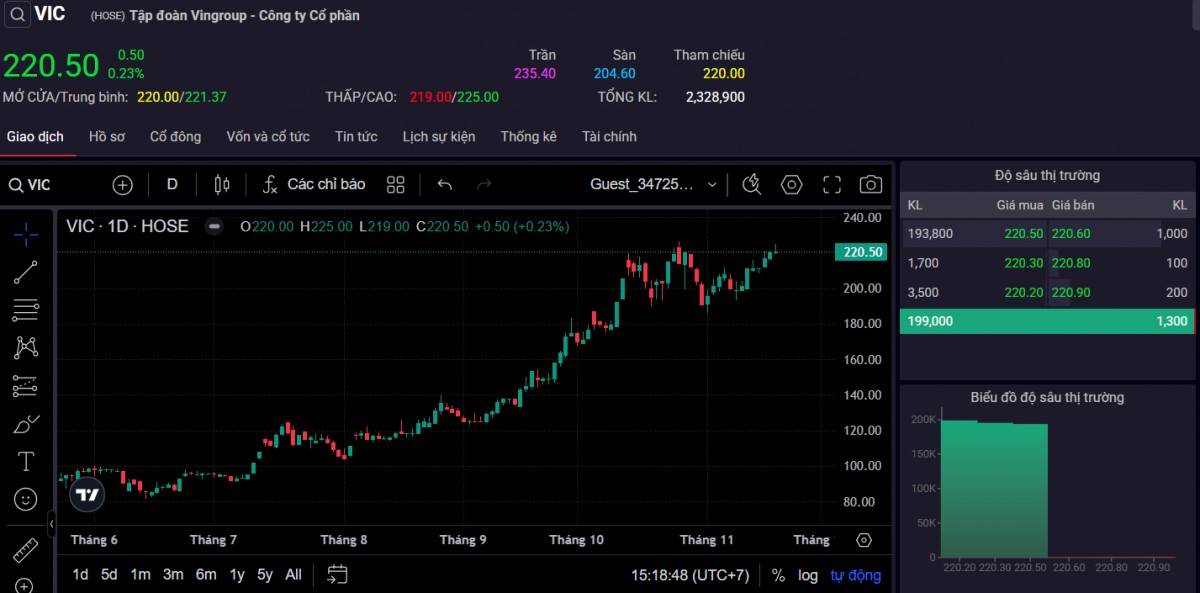The image size is (1200, 593).
Task: Enter fullscreen chart mode
Action: [x=832, y=185]
